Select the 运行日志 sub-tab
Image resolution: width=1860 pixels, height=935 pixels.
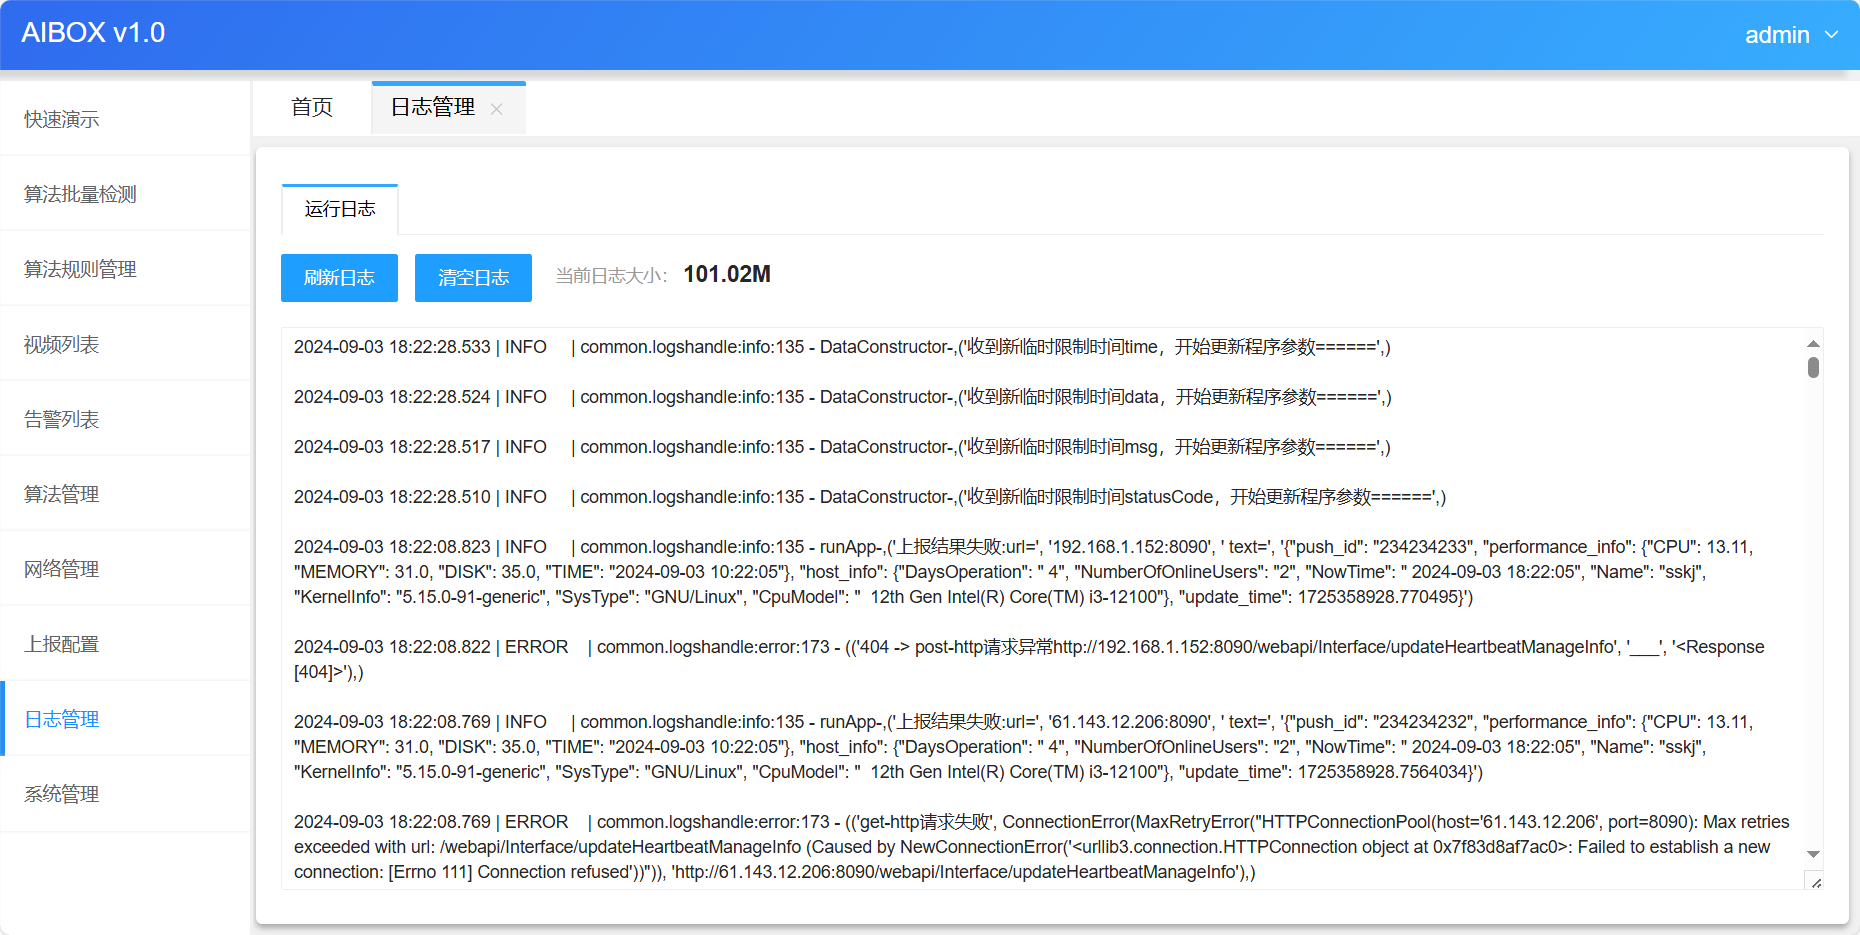pyautogui.click(x=340, y=209)
